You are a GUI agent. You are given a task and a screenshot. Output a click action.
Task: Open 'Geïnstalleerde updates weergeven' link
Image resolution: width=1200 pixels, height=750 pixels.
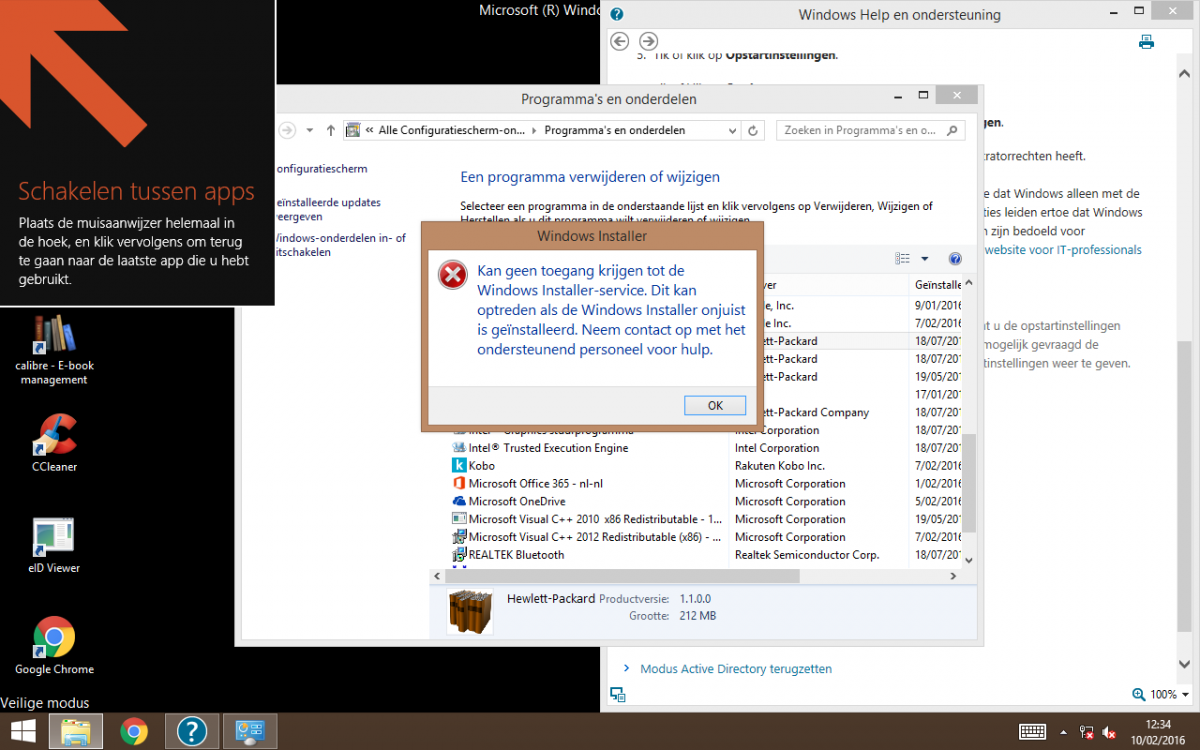(x=328, y=209)
